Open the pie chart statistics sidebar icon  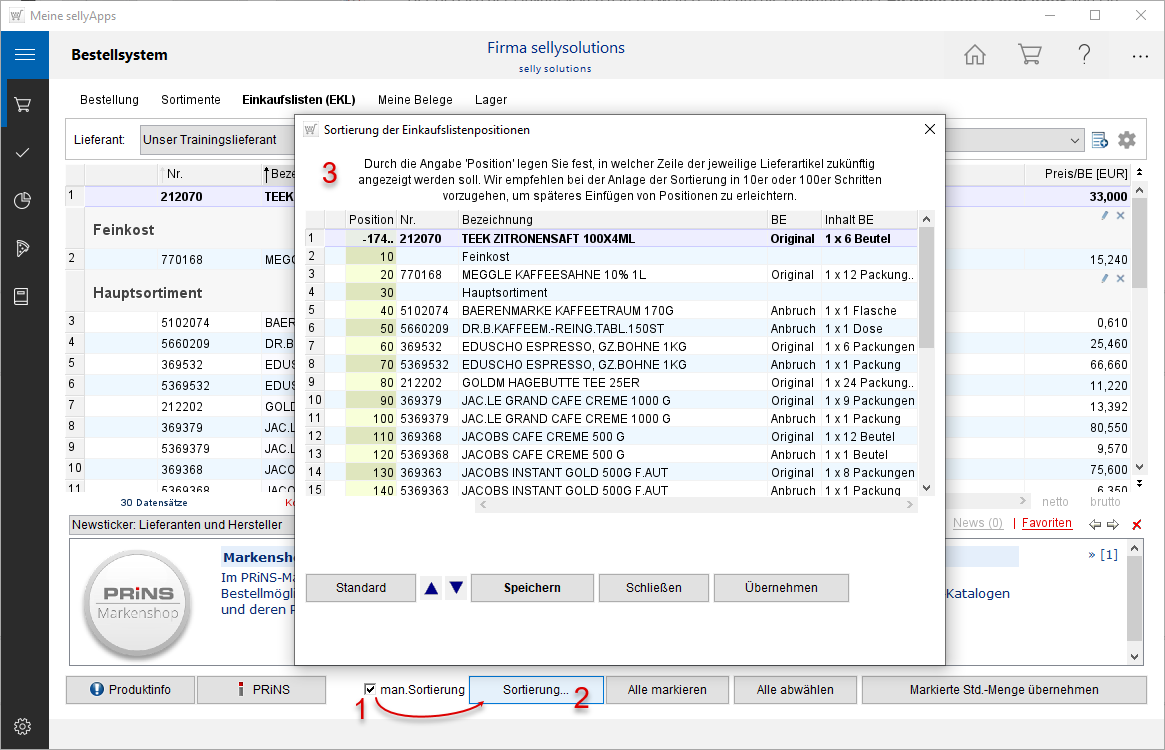tap(23, 200)
